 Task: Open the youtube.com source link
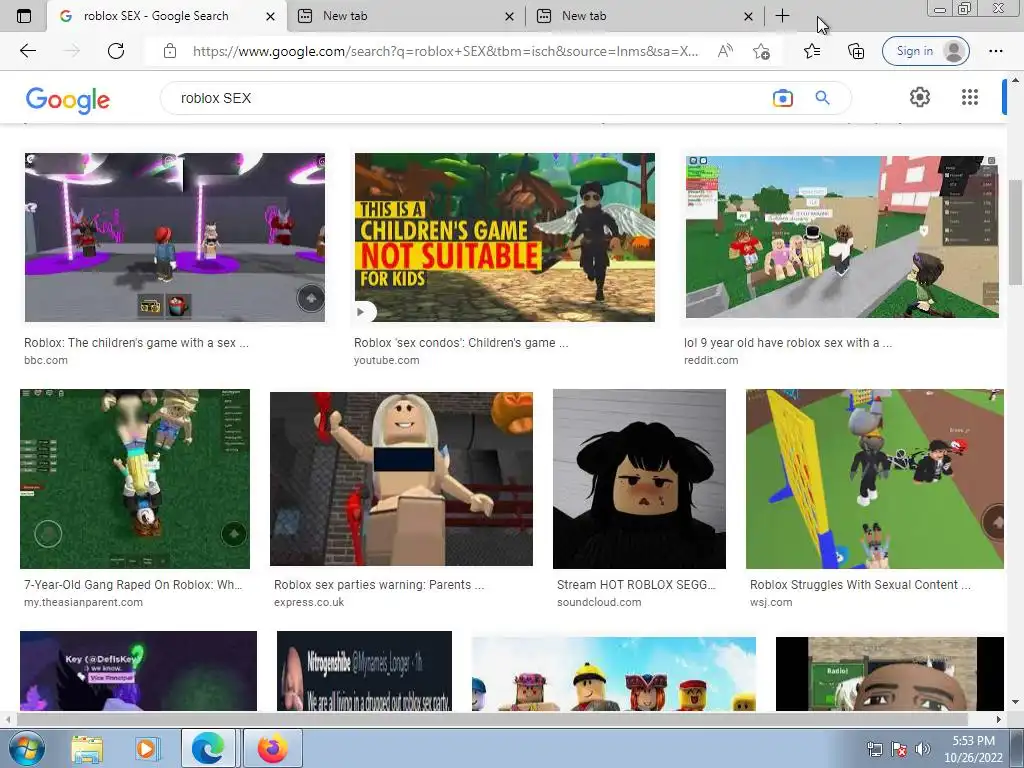point(387,360)
